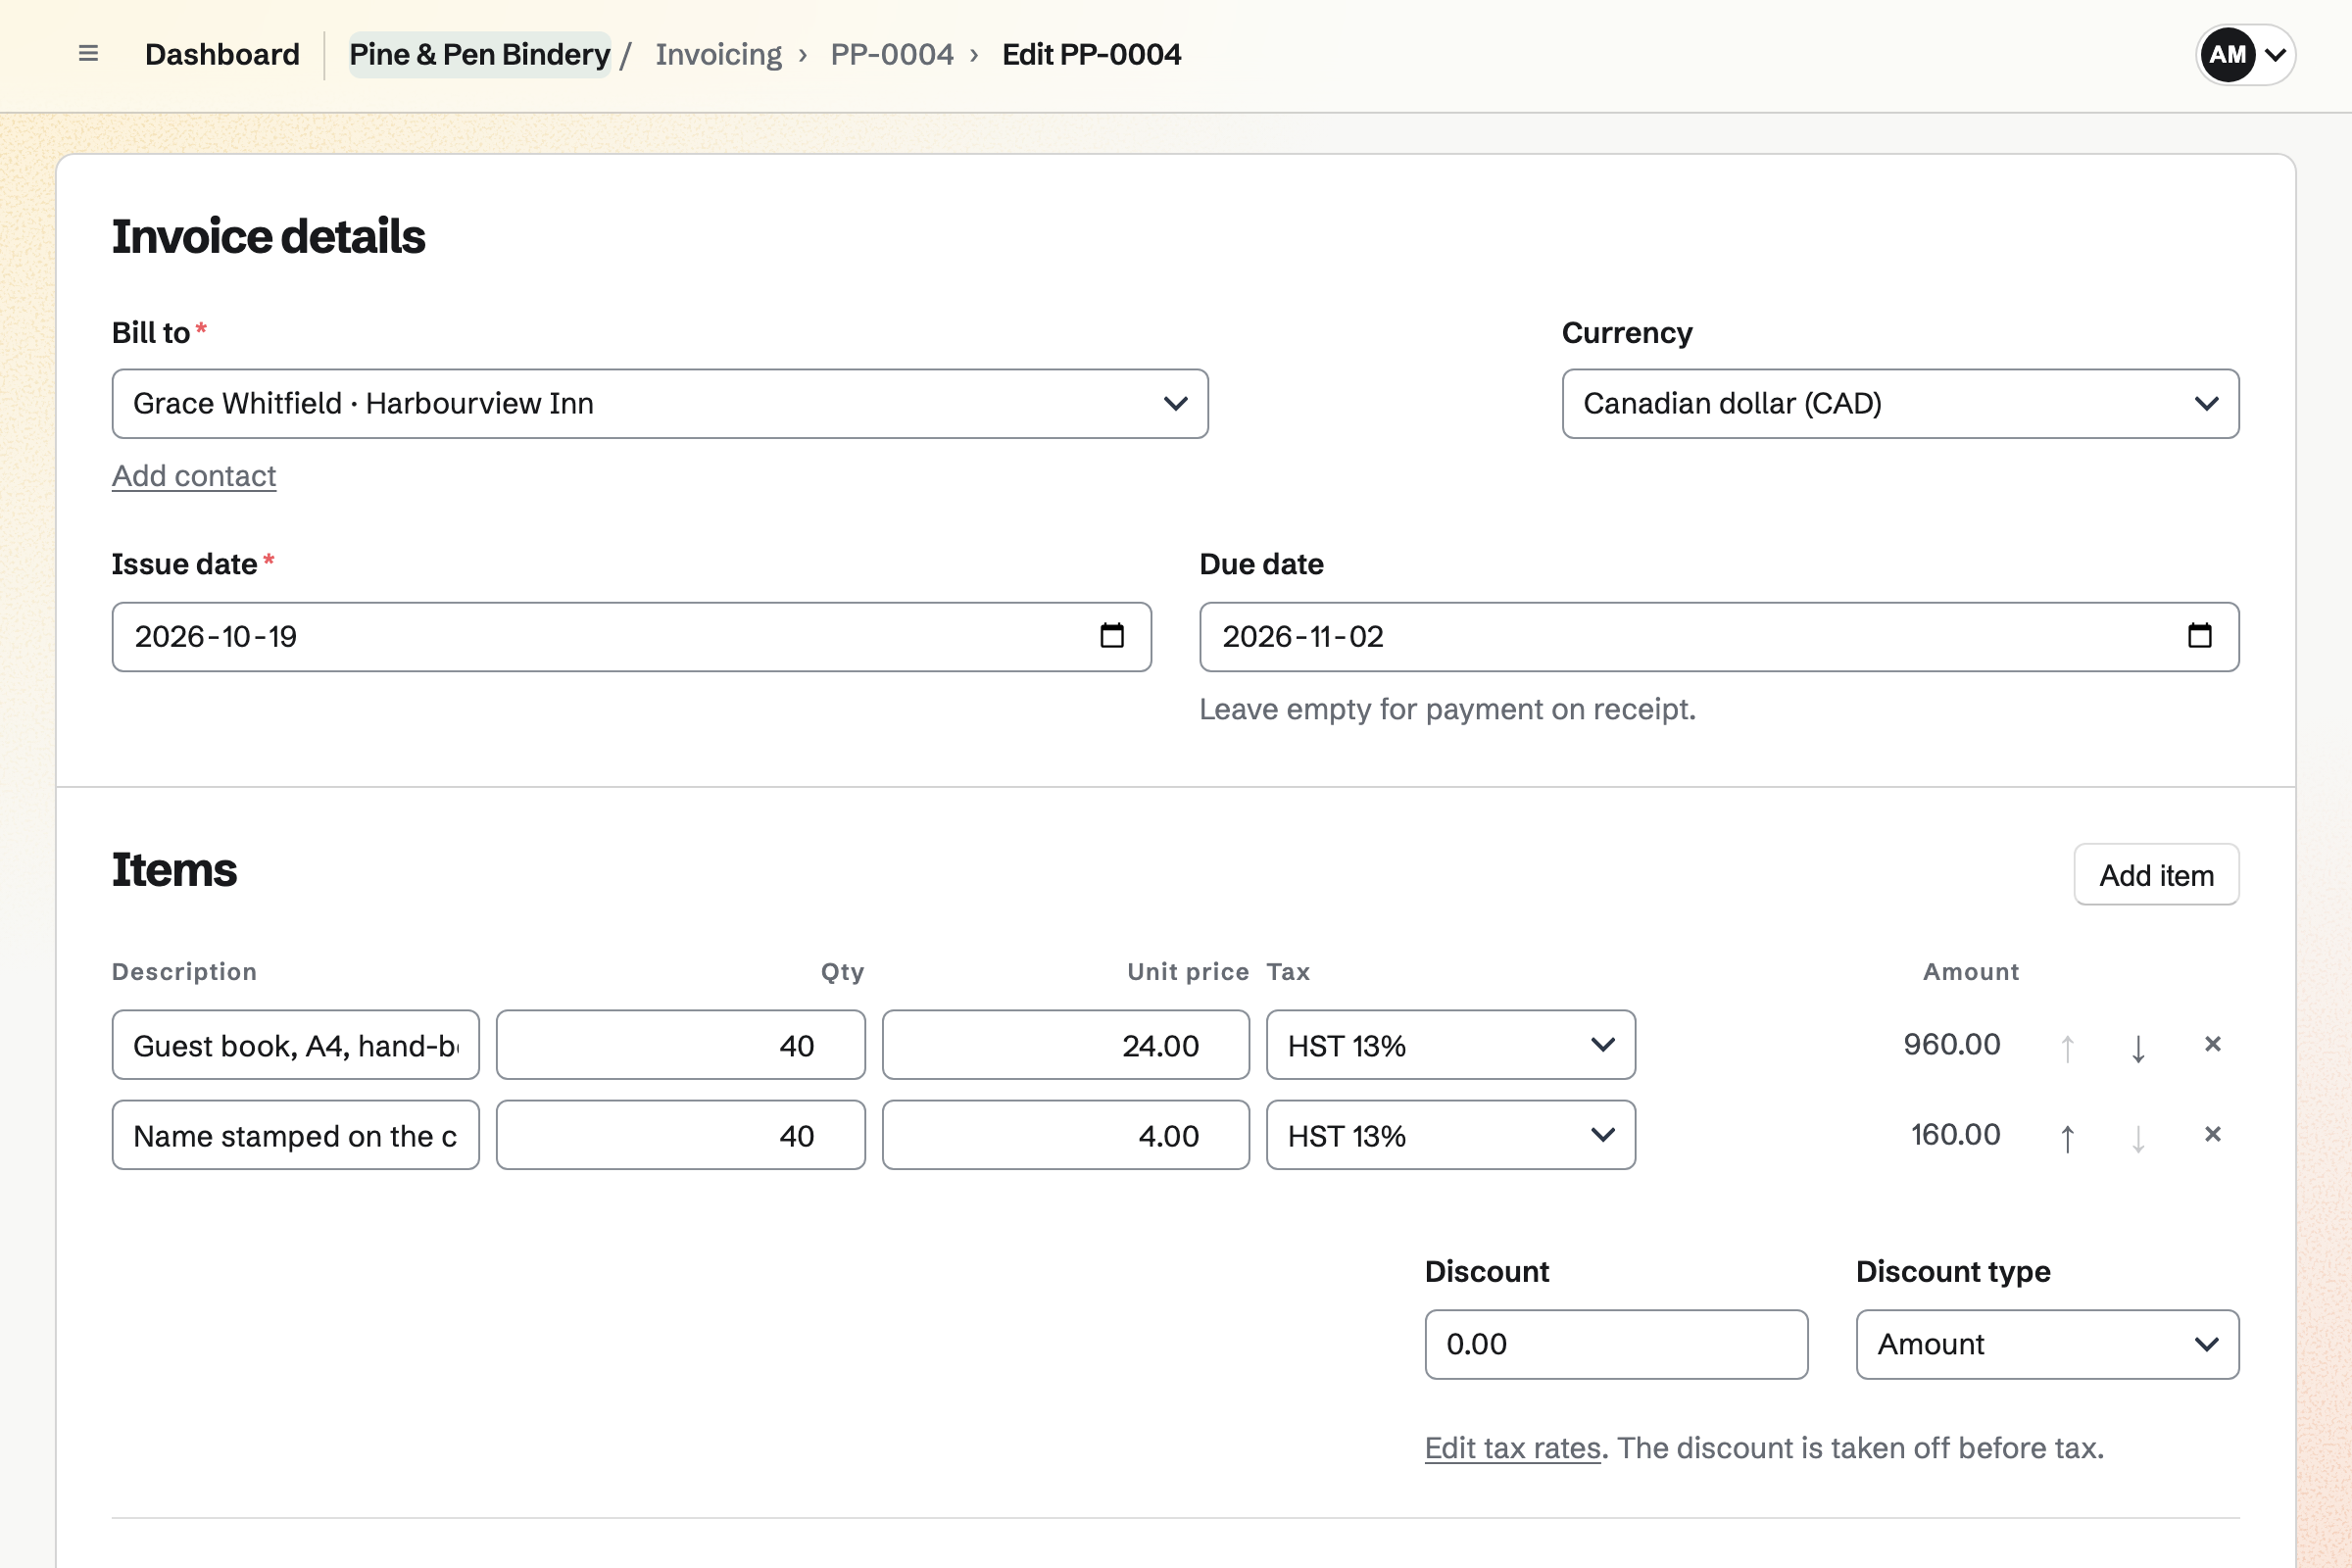Click the Issue date value 2026-10-19

(x=216, y=637)
